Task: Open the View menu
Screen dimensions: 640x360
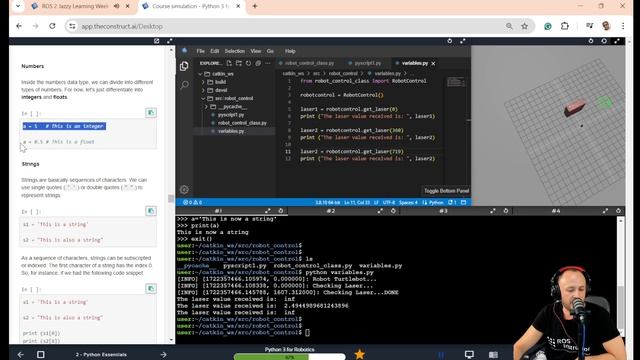Action: 256,51
